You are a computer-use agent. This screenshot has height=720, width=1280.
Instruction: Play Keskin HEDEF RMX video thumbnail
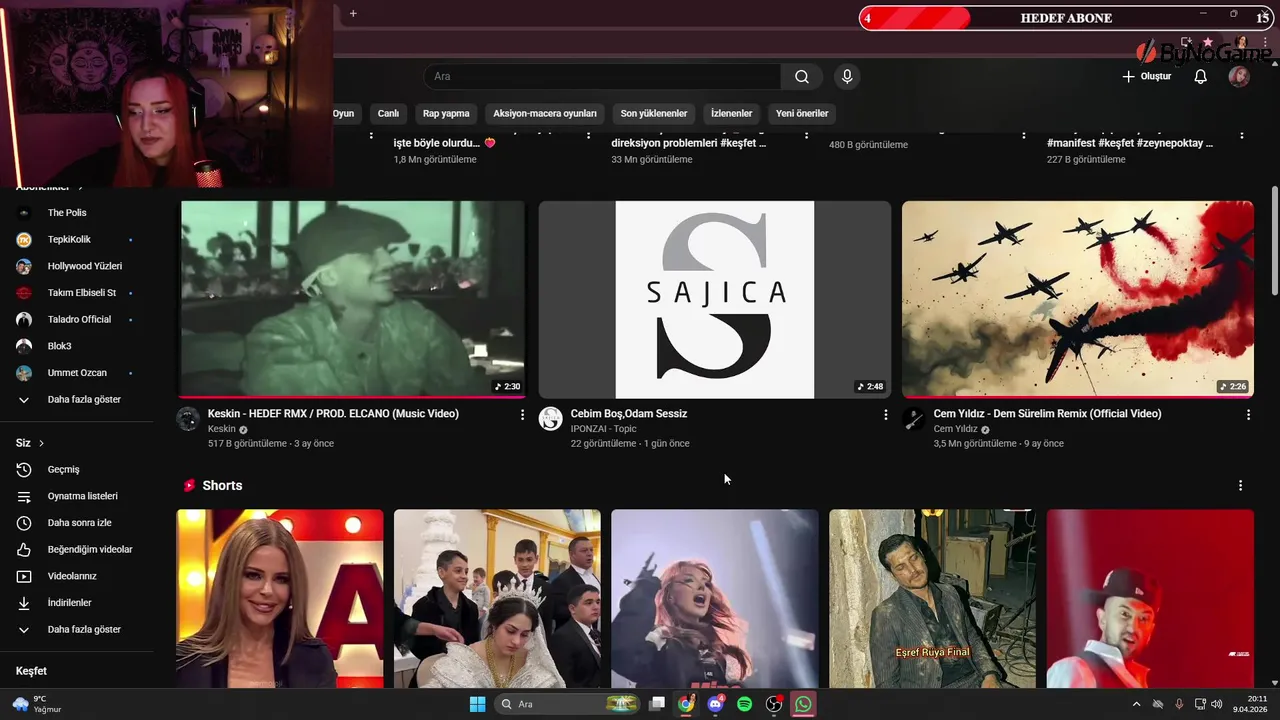click(x=352, y=299)
